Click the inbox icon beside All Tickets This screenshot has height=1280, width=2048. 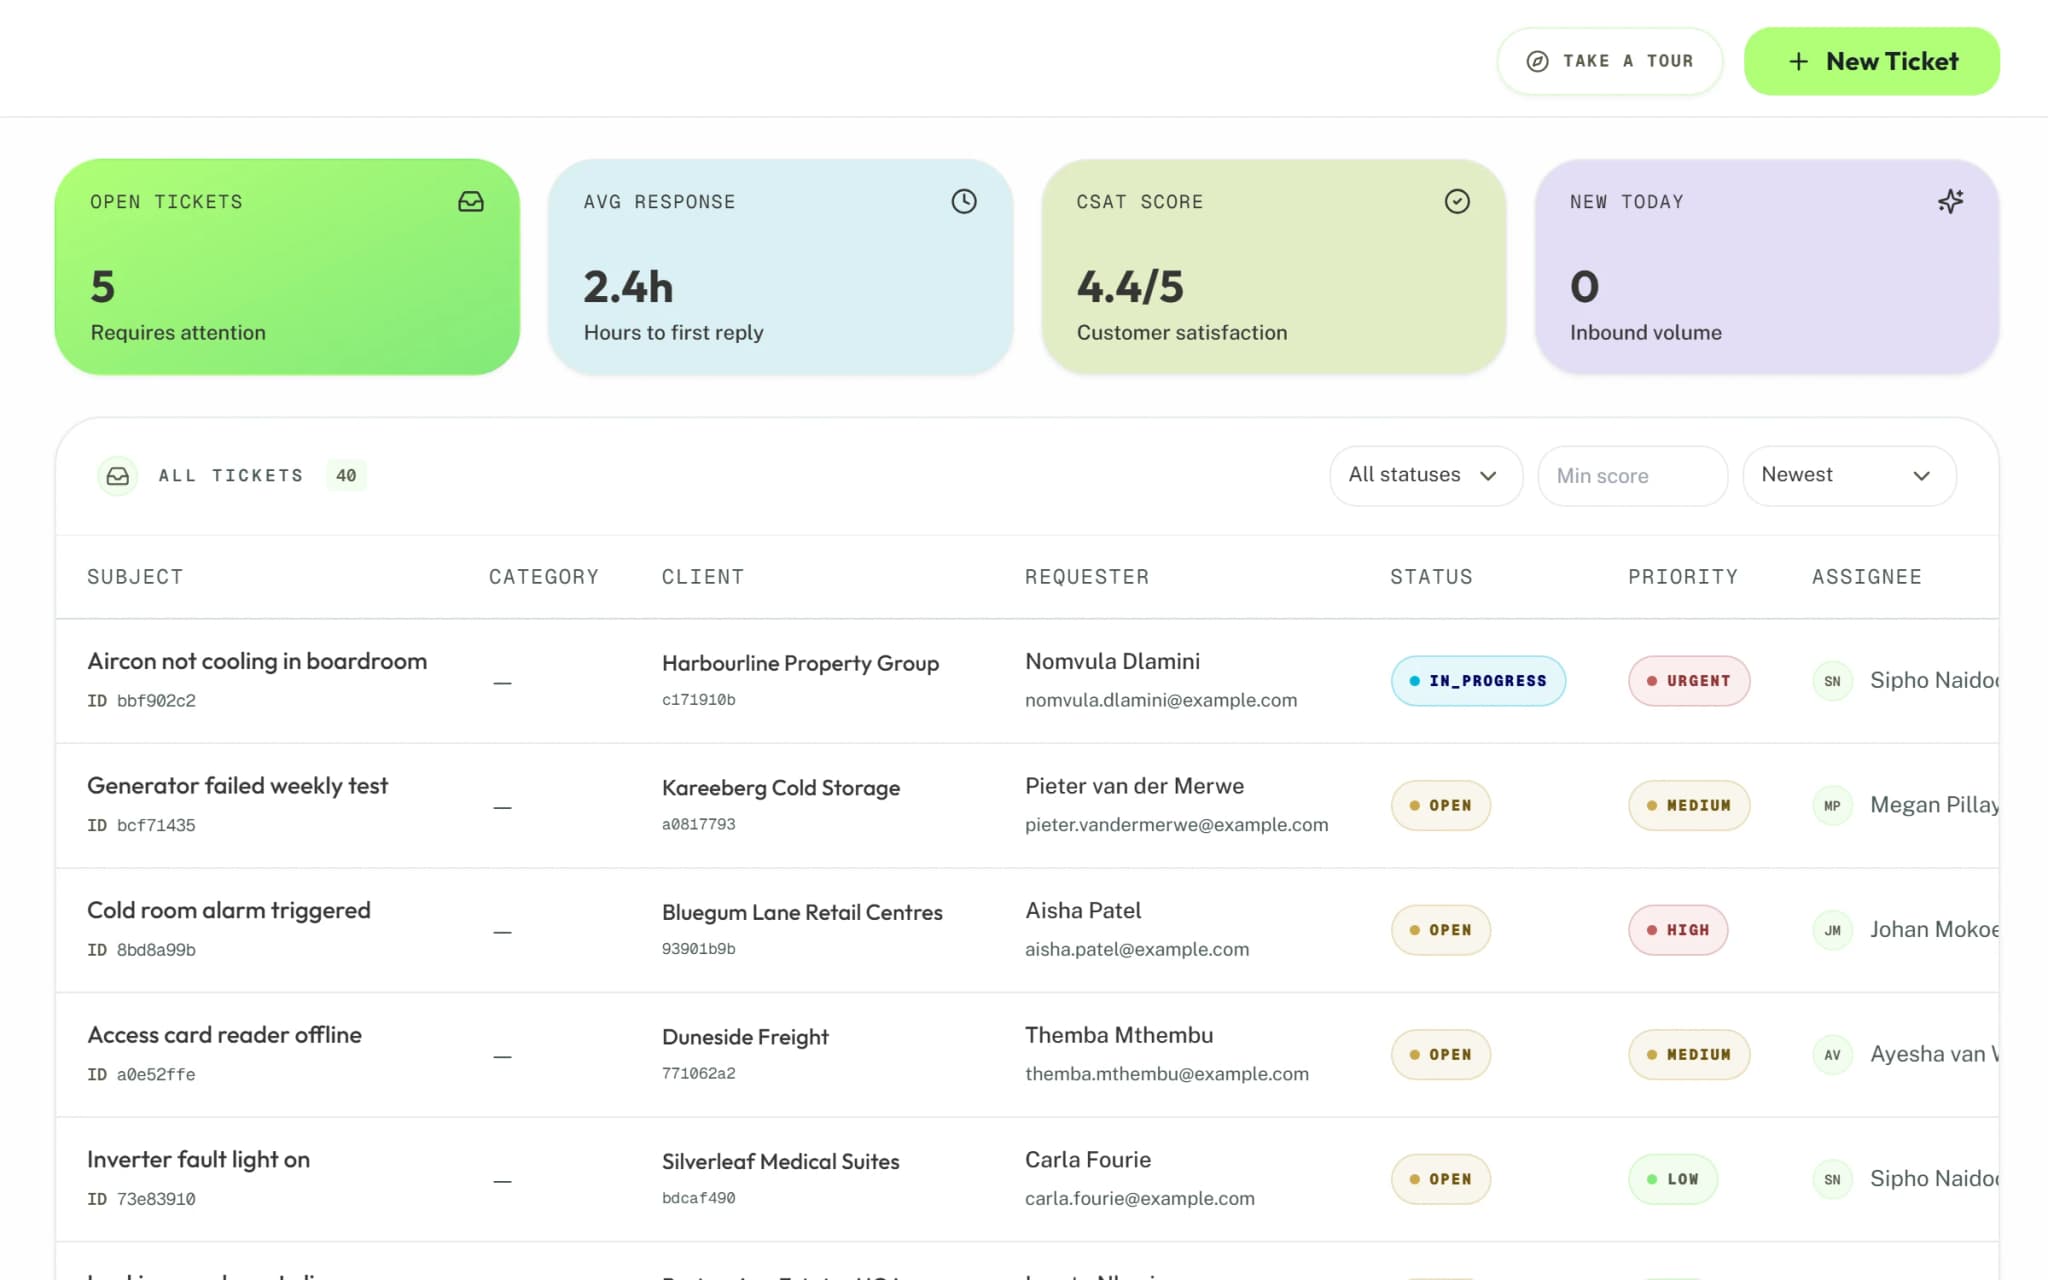(x=118, y=476)
